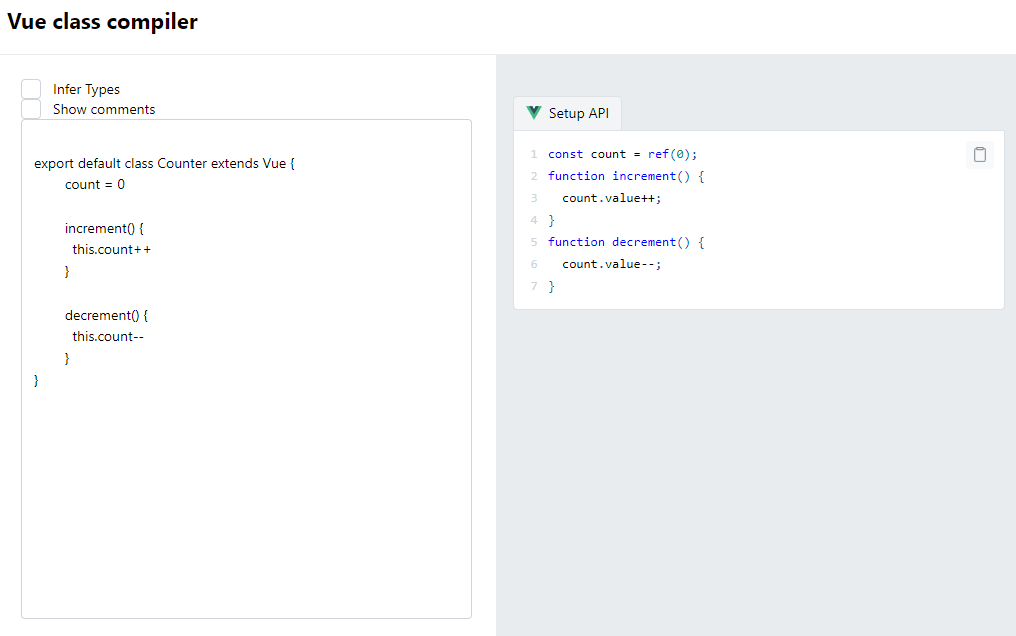Toggle the Show comments checkbox

(x=31, y=109)
